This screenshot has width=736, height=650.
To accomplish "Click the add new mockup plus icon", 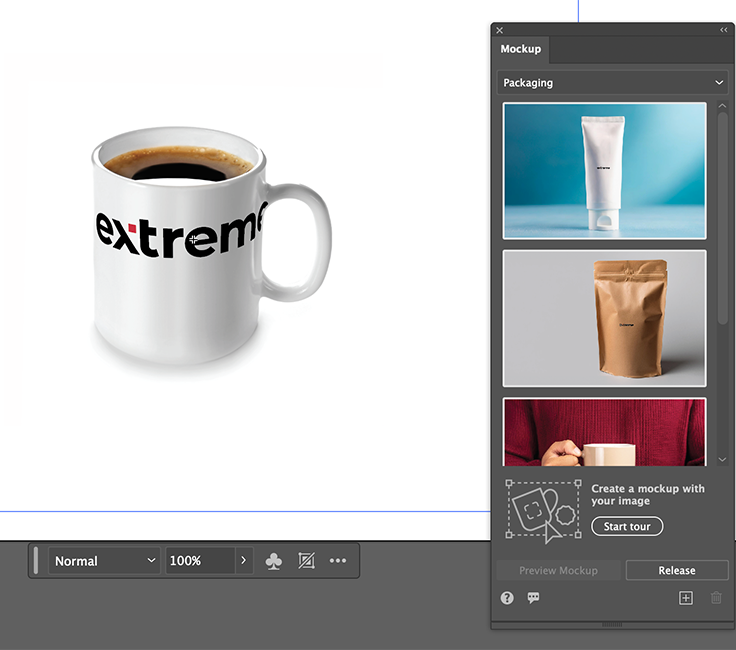I will (685, 598).
